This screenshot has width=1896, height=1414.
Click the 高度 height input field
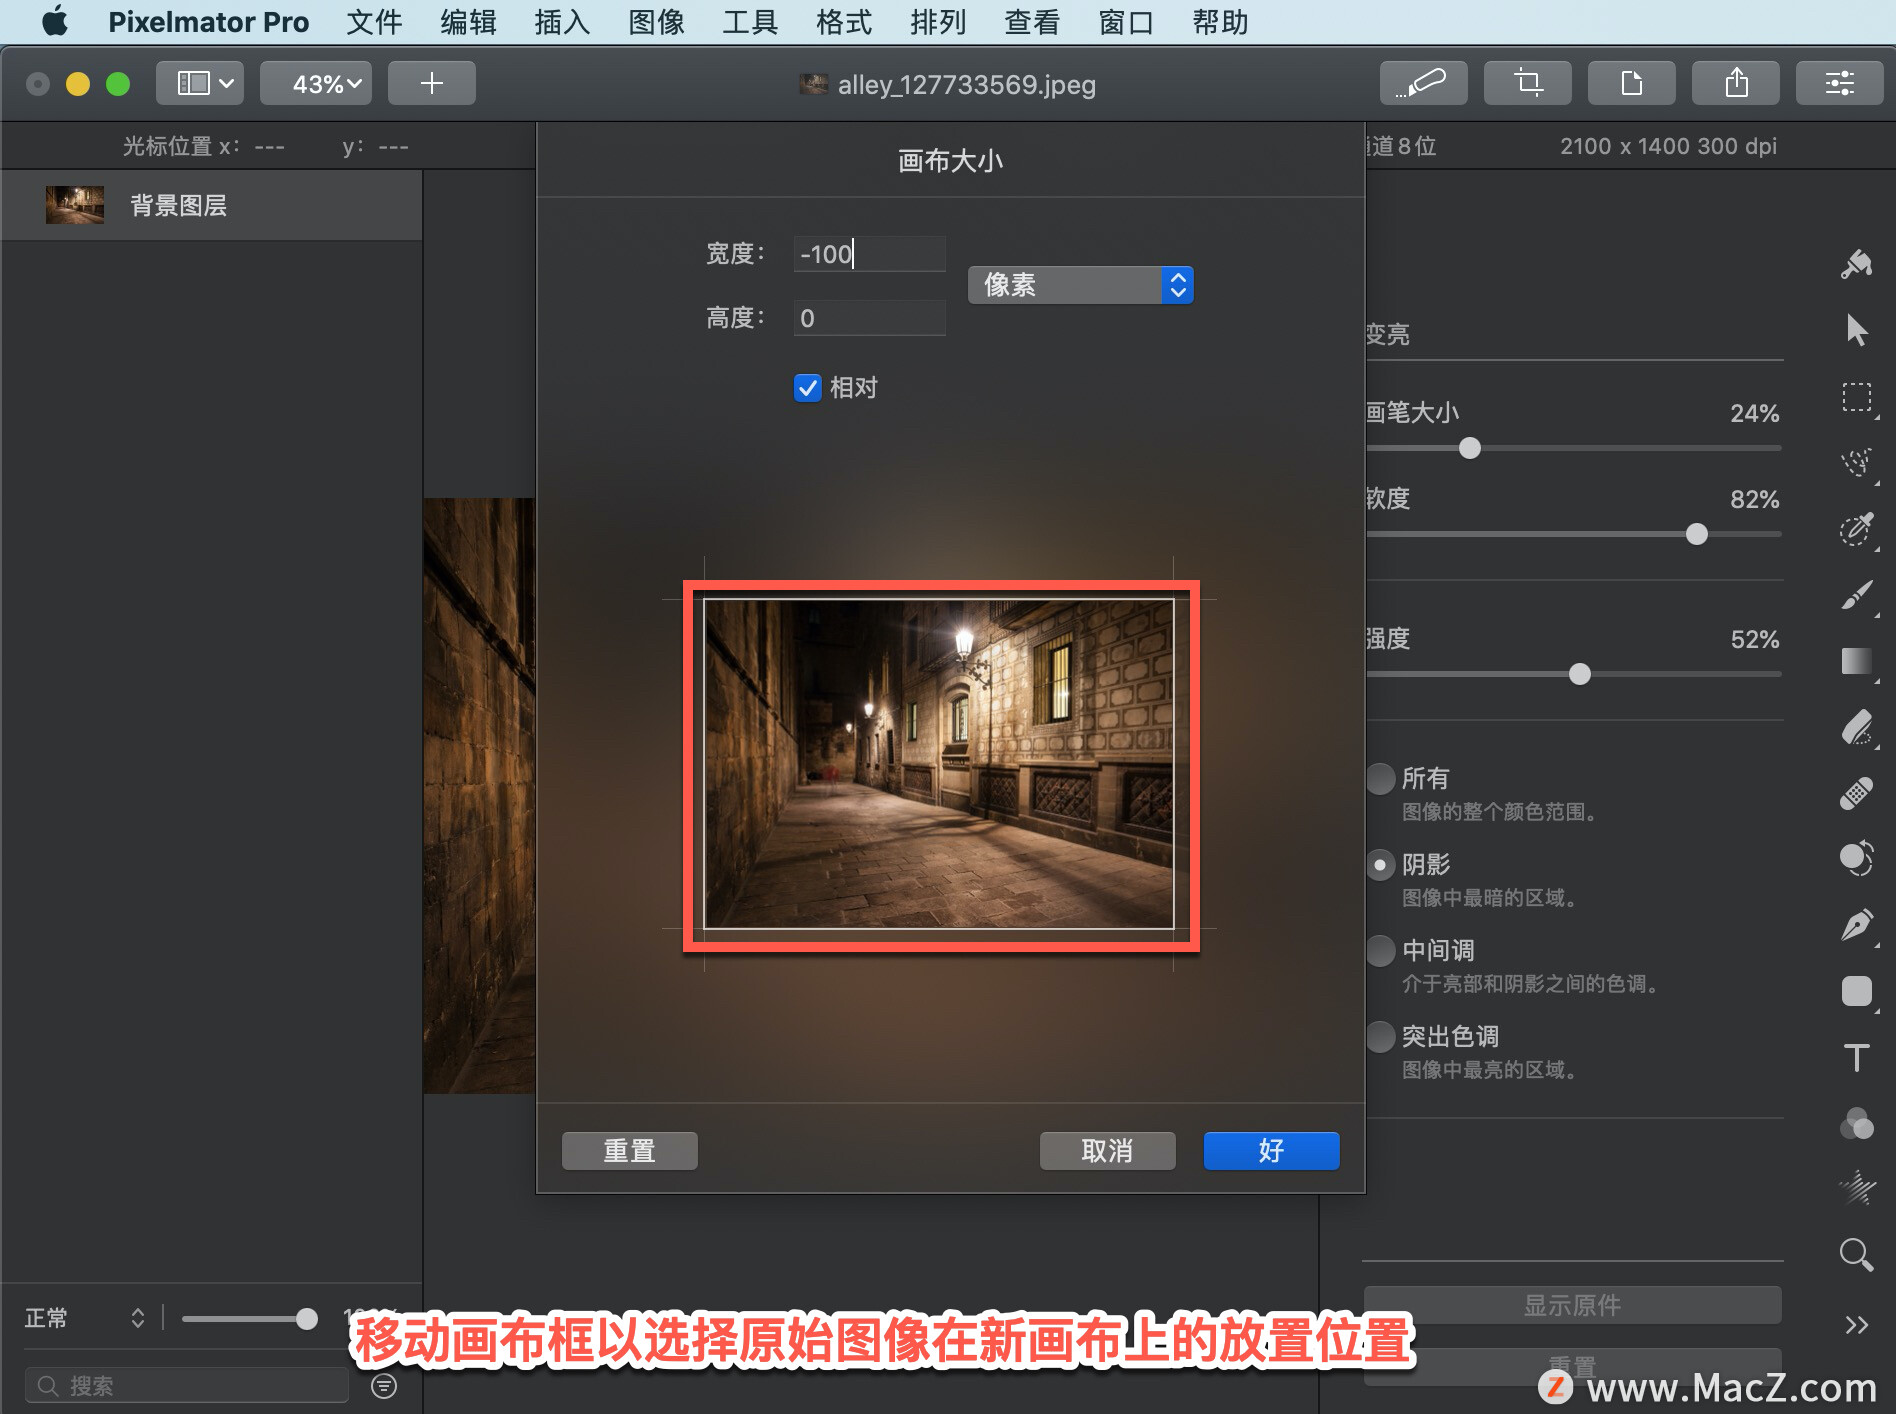click(869, 318)
